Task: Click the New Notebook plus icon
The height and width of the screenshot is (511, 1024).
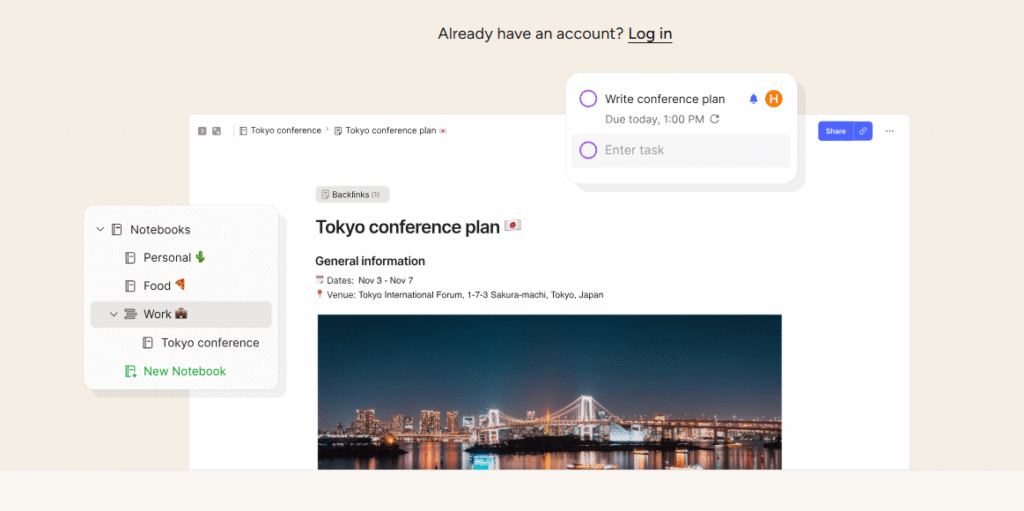Action: [130, 371]
